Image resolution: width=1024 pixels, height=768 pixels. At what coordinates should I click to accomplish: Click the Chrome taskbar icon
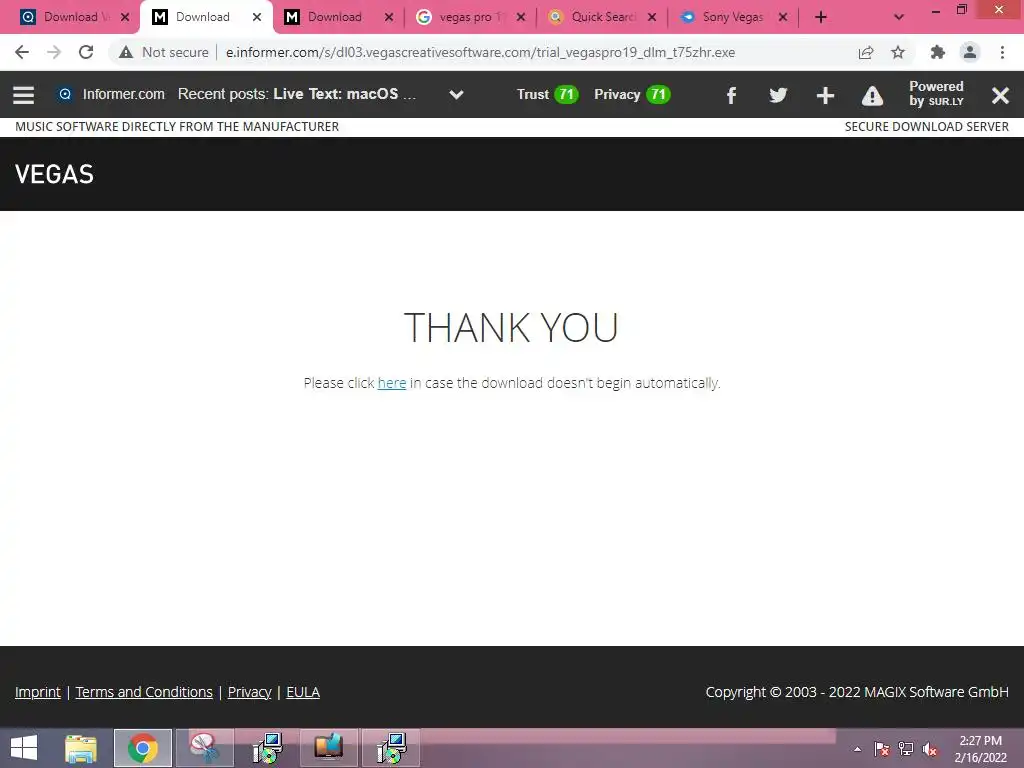(x=142, y=748)
